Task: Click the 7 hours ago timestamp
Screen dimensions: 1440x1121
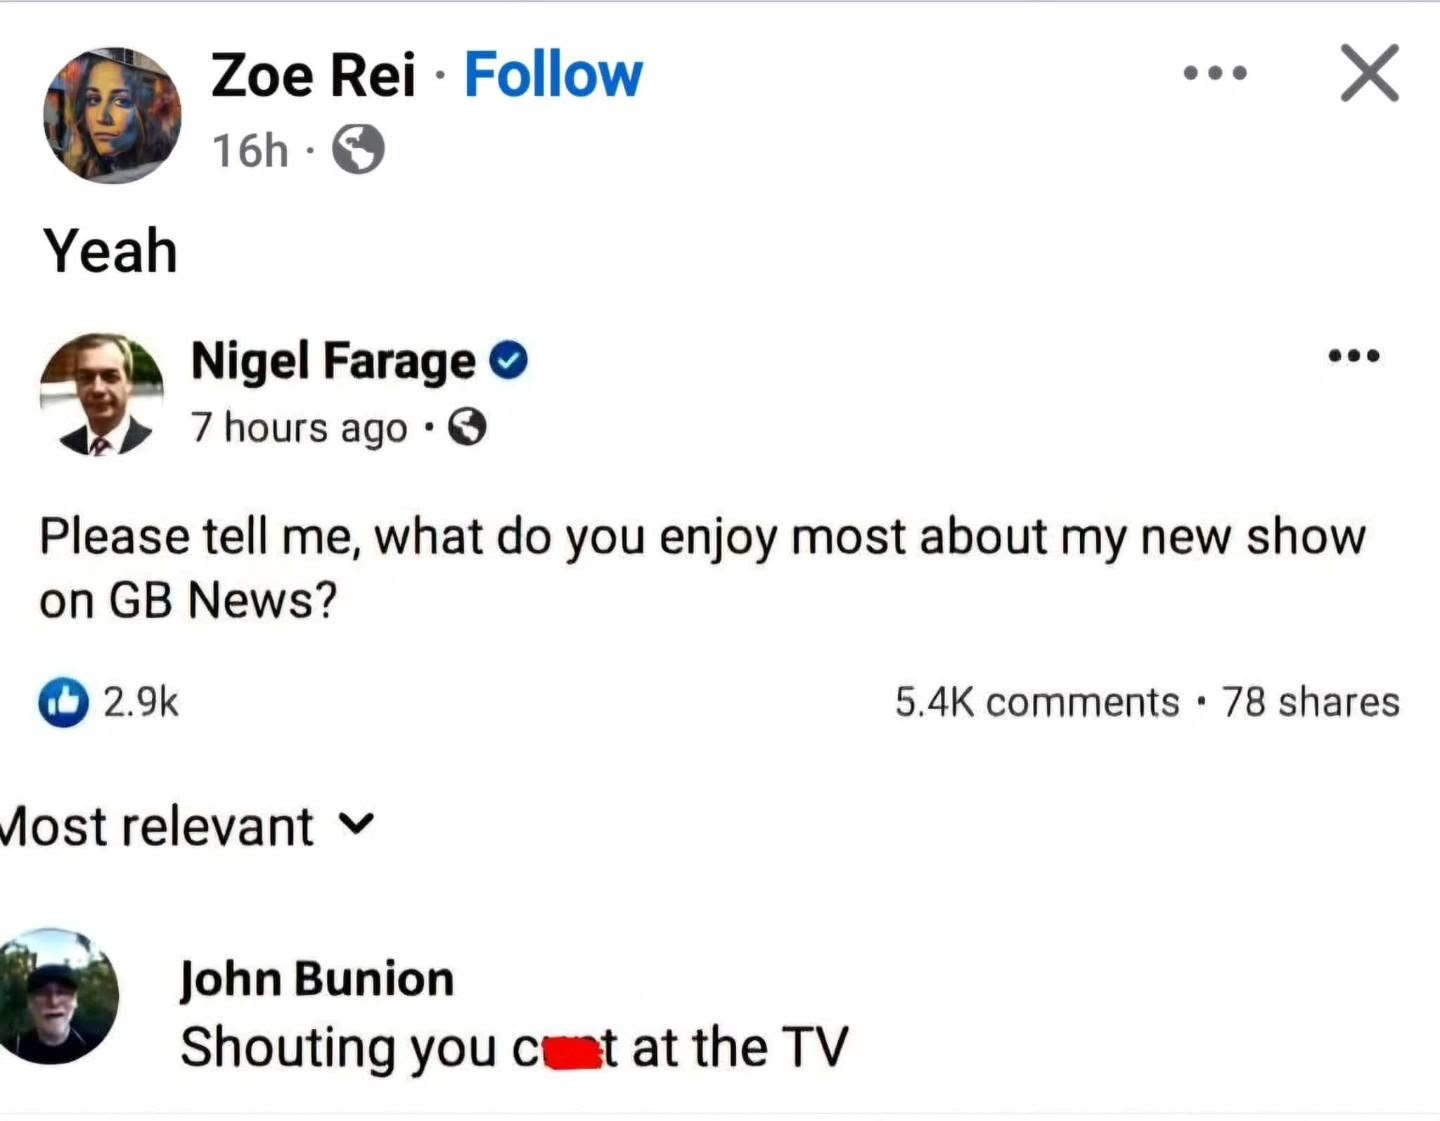Action: point(299,428)
